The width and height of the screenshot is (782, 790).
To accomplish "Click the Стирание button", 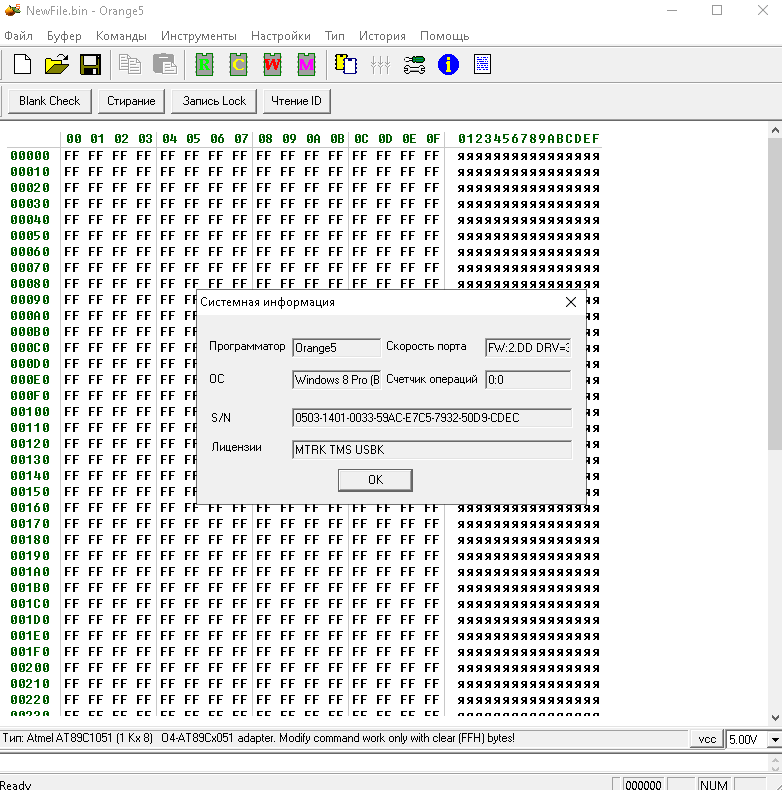I will point(132,101).
